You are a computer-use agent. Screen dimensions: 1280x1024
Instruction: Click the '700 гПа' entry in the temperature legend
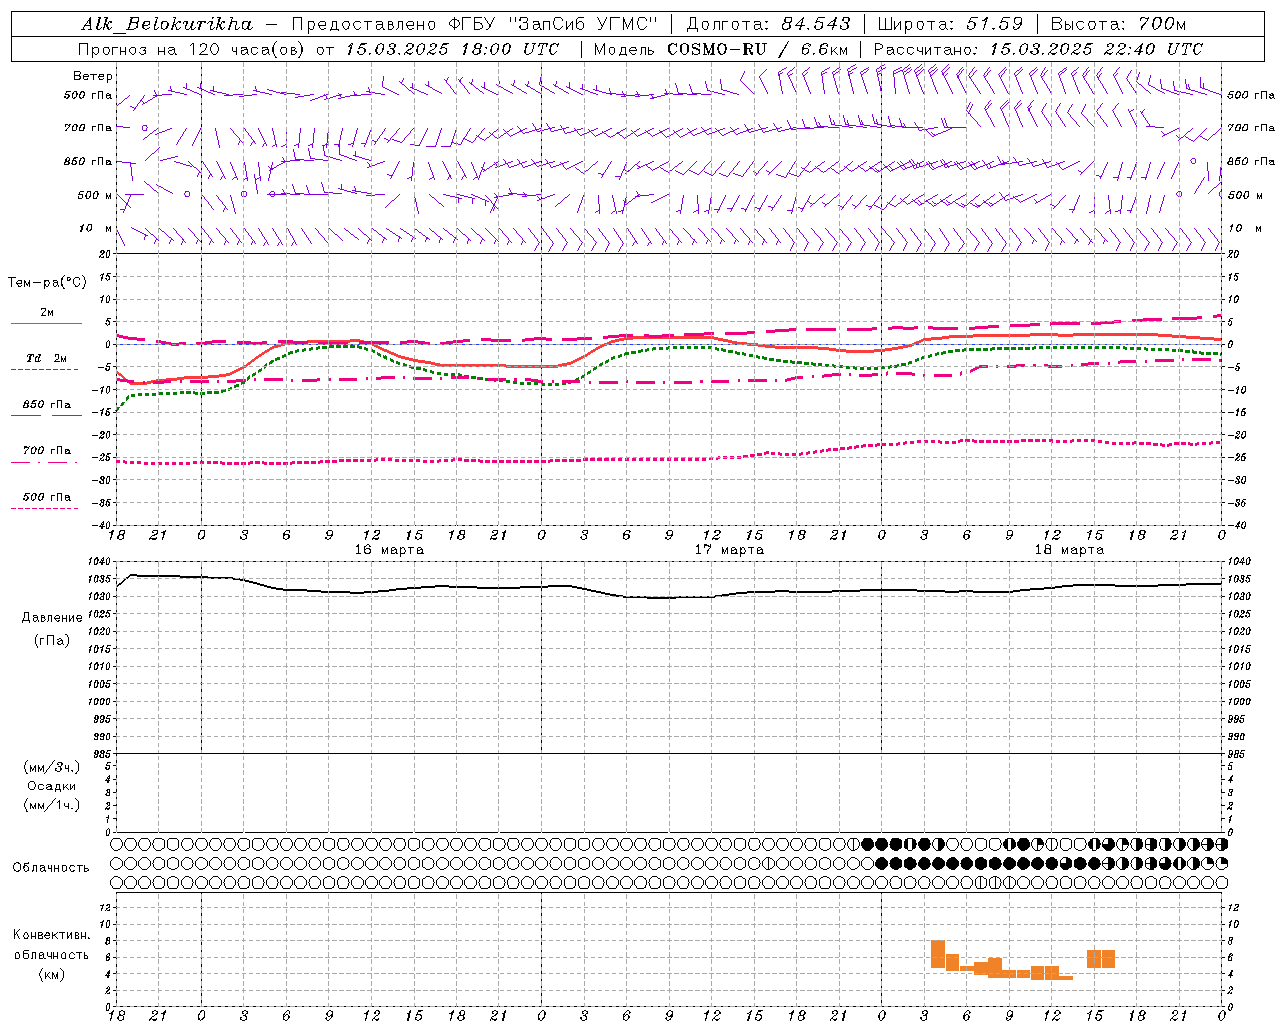[x=47, y=451]
